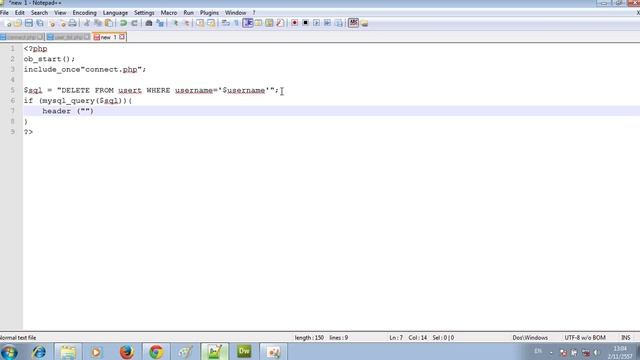
Task: Open the Window menu
Action: [236, 13]
